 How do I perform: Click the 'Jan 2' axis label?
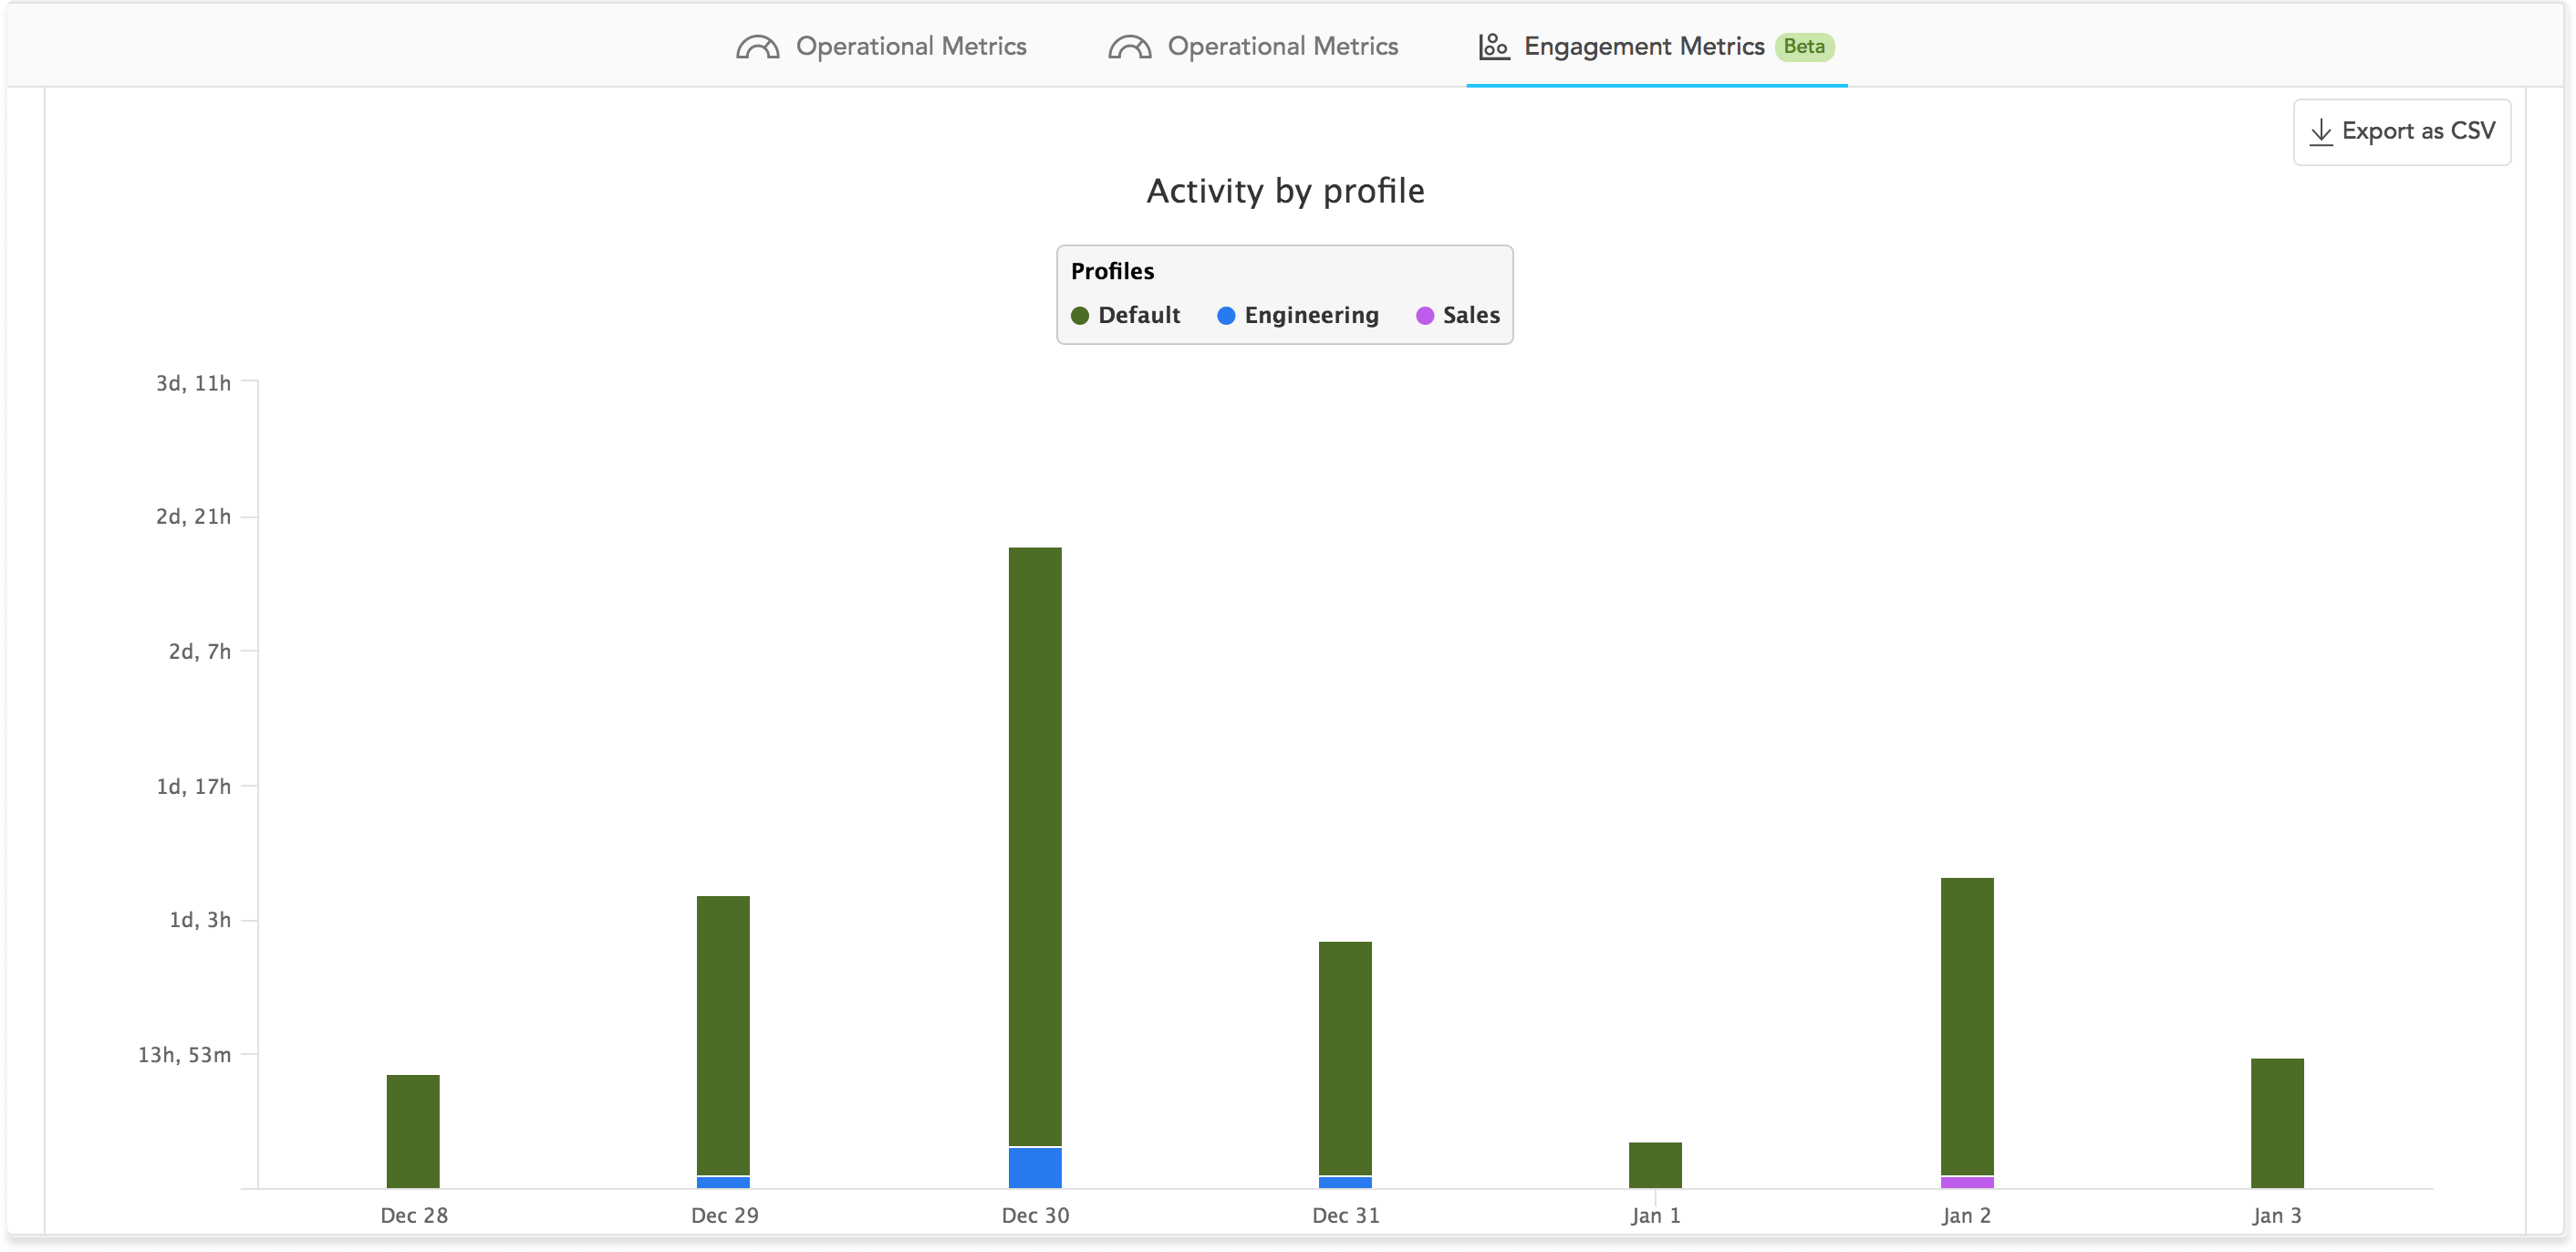[1966, 1215]
